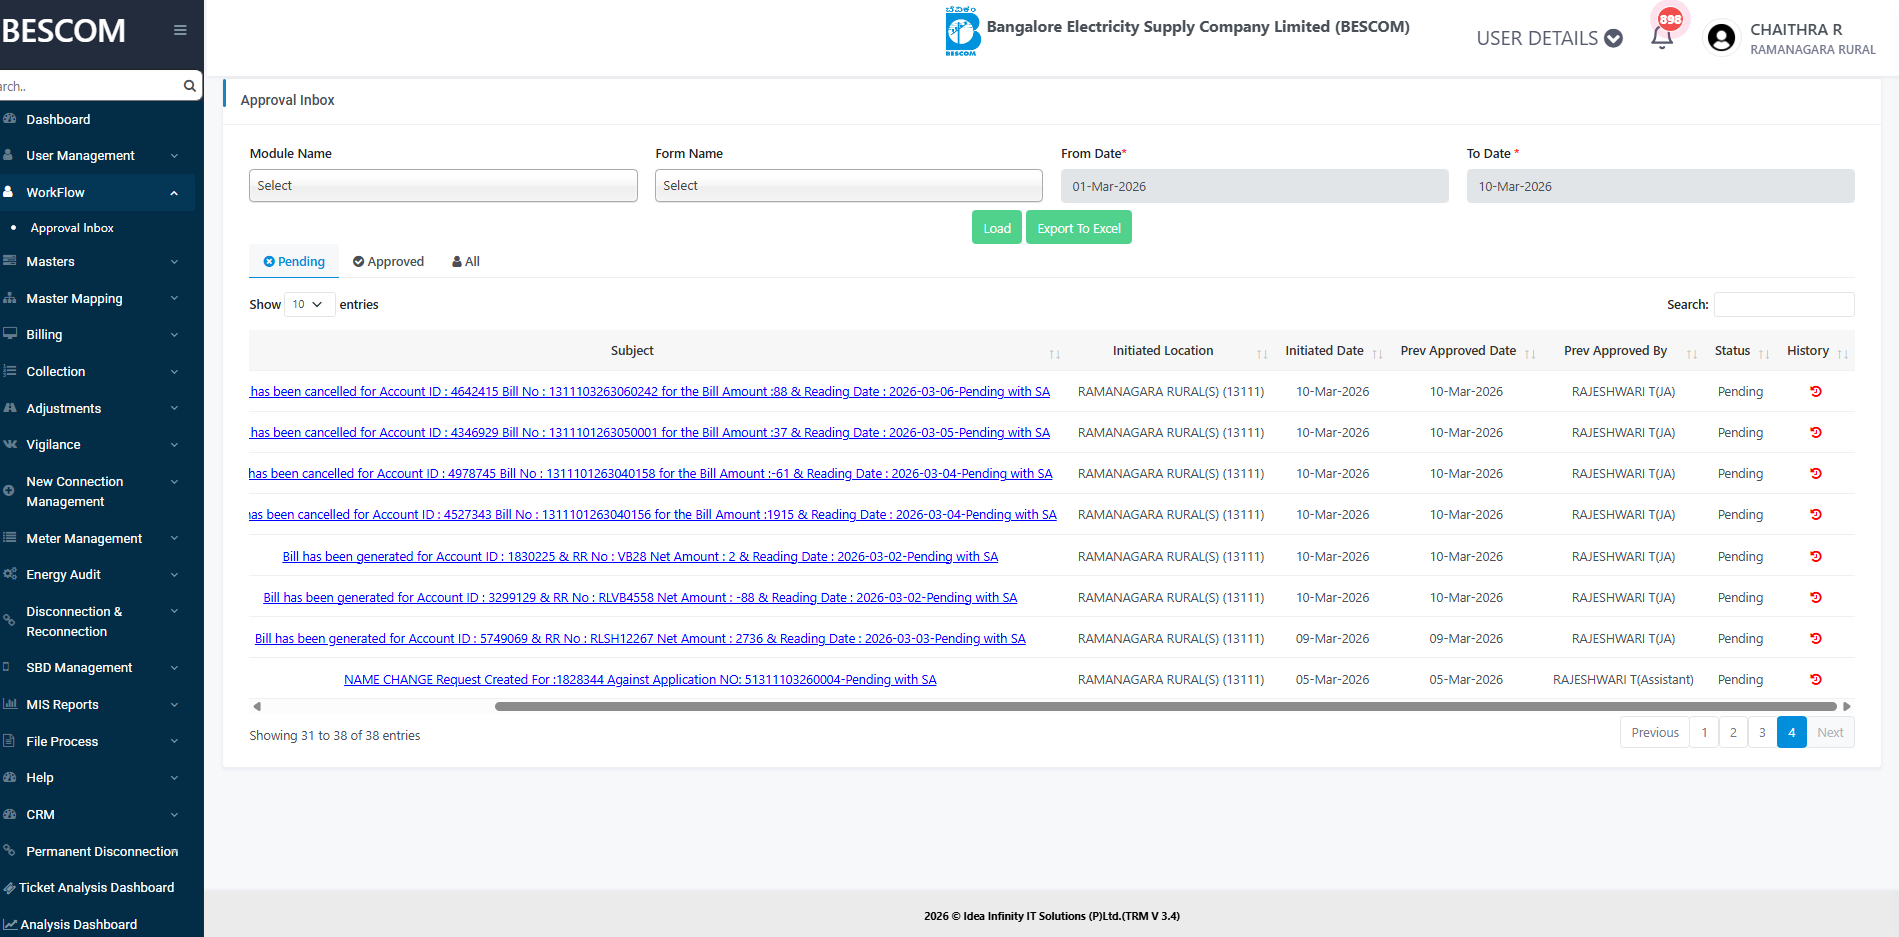Click the table Search input field
The image size is (1899, 937).
tap(1784, 305)
